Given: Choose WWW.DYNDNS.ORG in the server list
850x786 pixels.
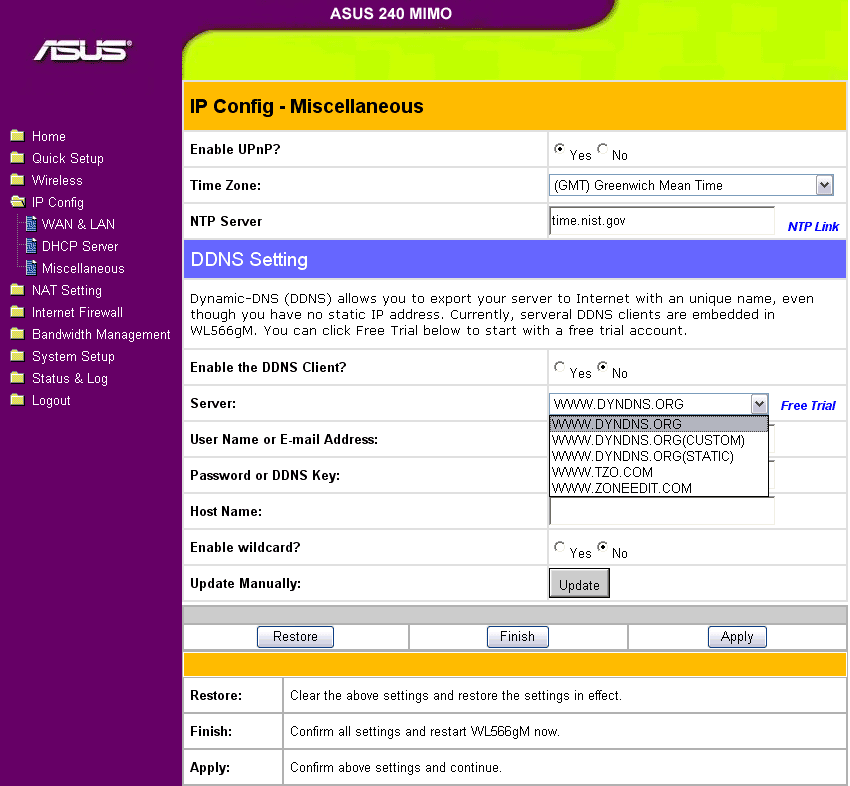Looking at the screenshot, I should click(x=659, y=424).
